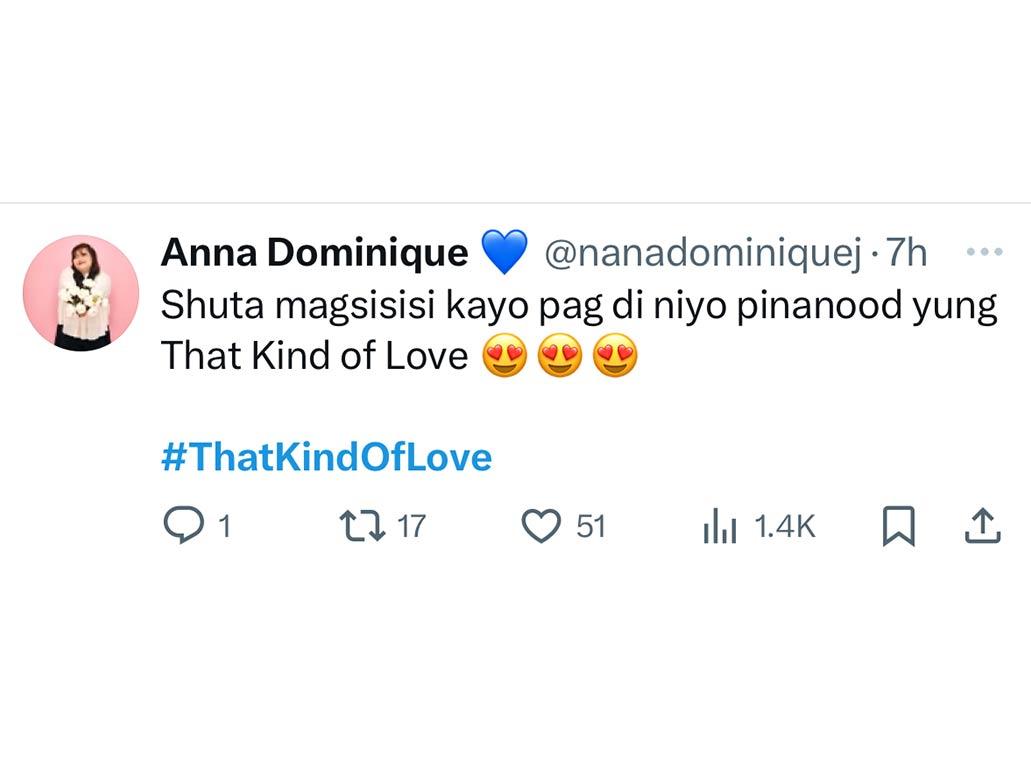The width and height of the screenshot is (1031, 773).
Task: View analytics for this tweet
Action: click(720, 525)
